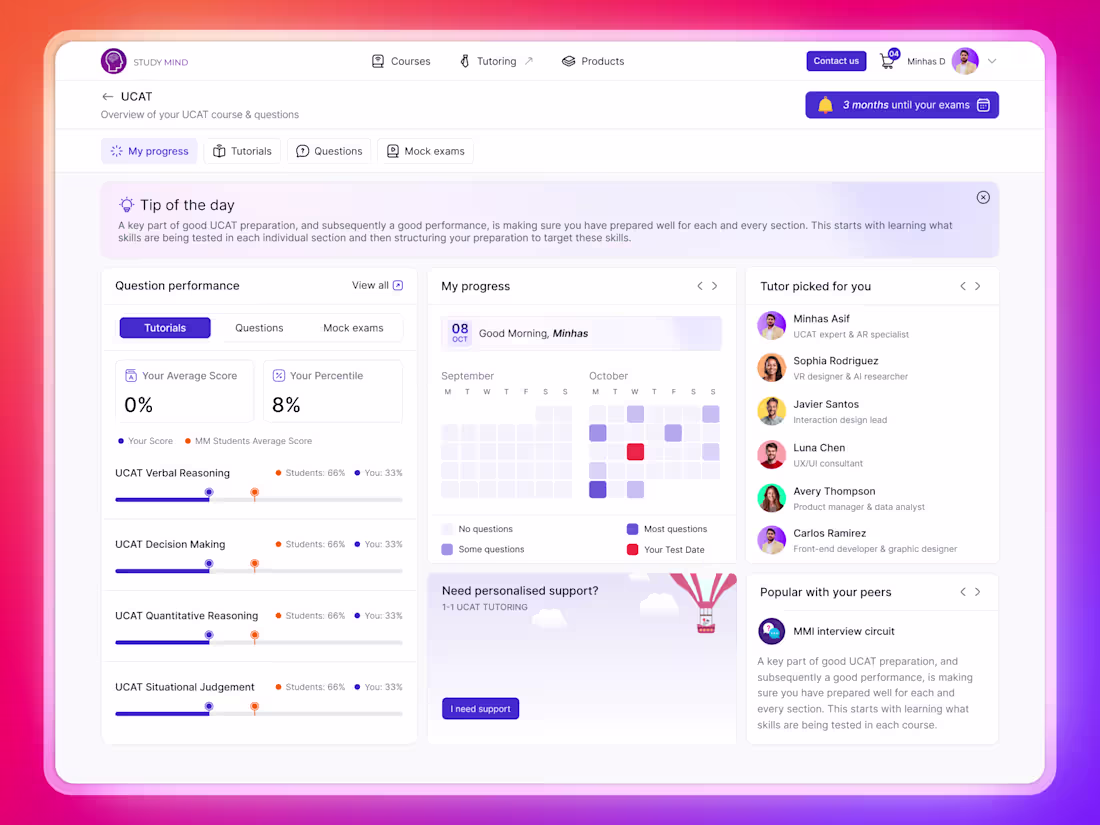1100x825 pixels.
Task: Click the back arrow next to UCAT
Action: pyautogui.click(x=107, y=96)
